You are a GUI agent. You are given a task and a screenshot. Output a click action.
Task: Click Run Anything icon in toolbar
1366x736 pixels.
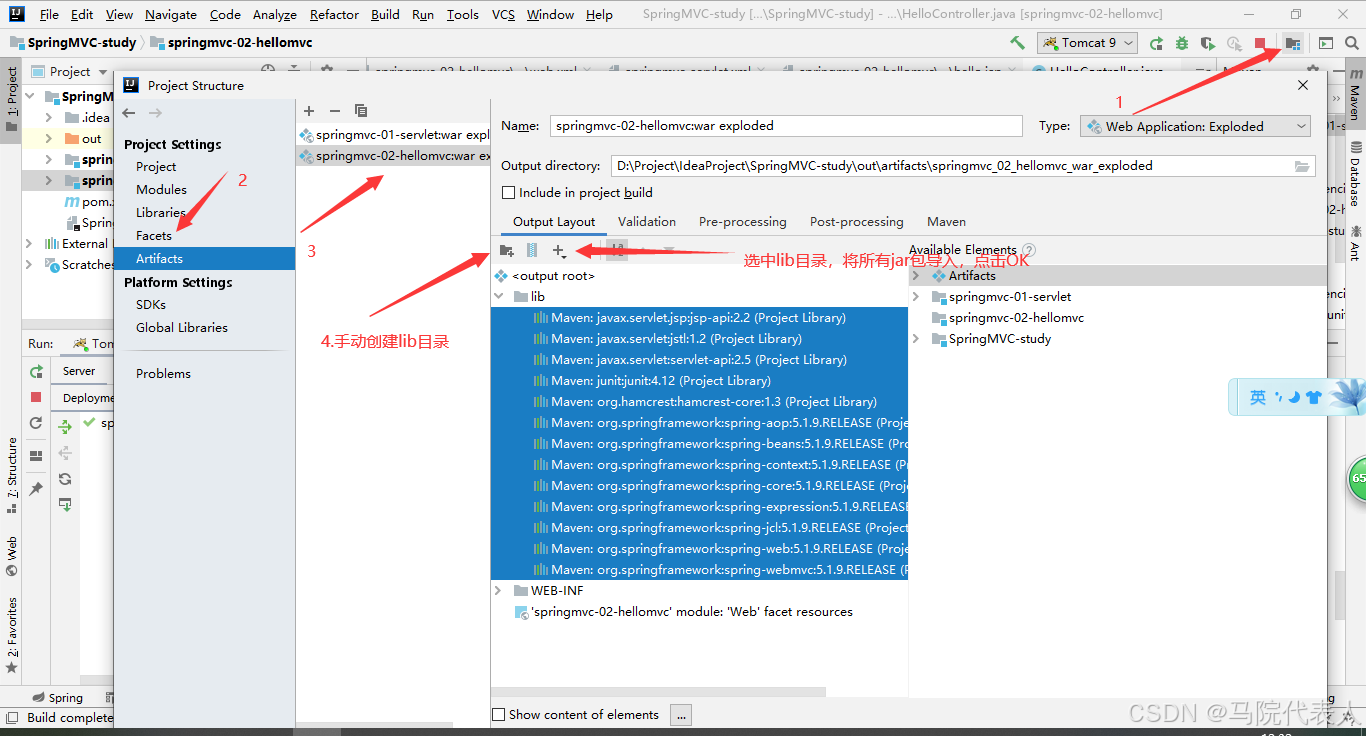click(1326, 43)
